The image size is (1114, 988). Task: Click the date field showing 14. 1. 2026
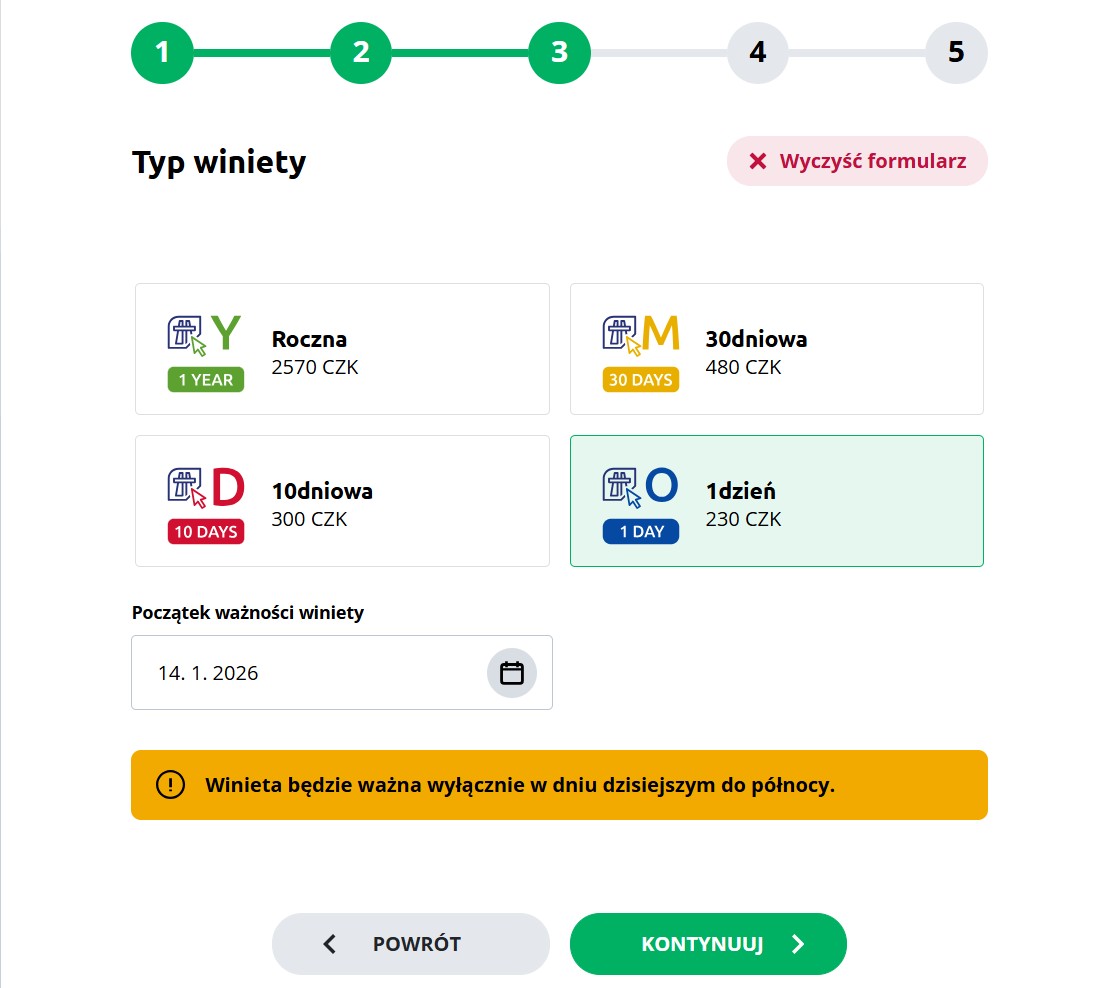click(x=300, y=672)
